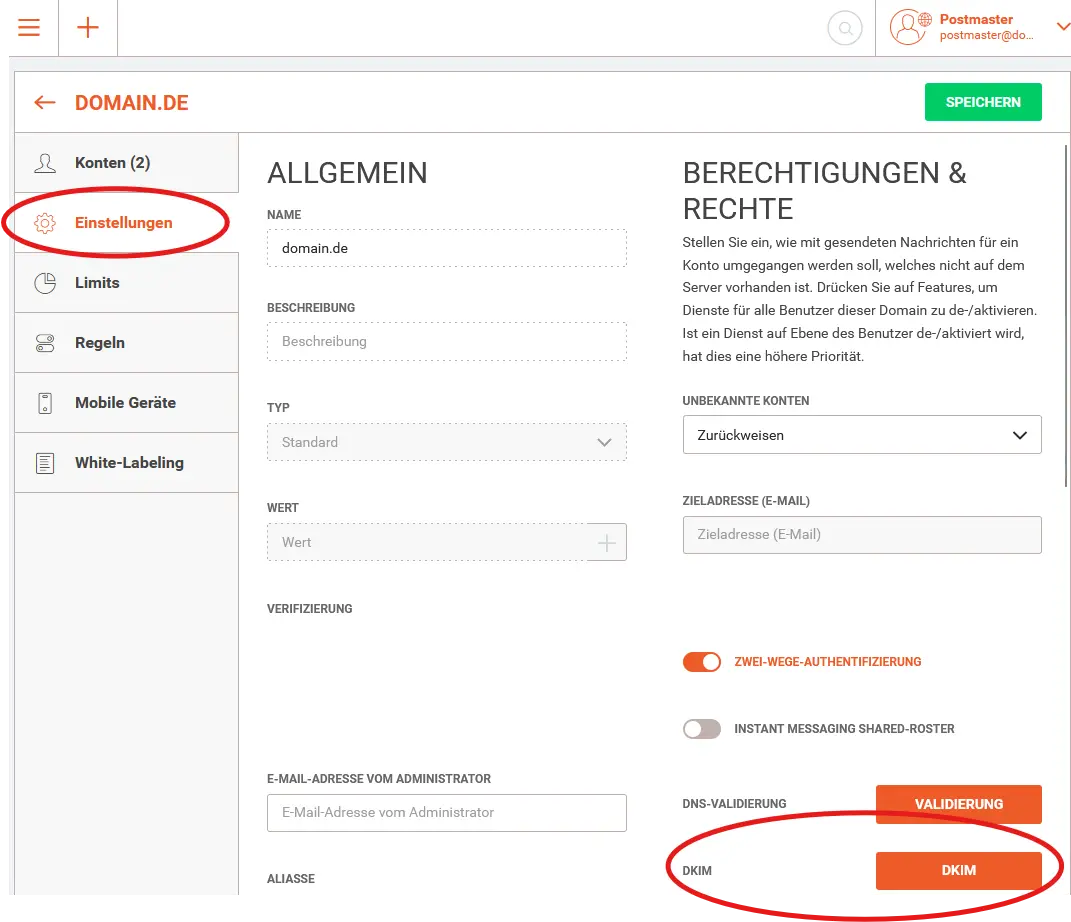This screenshot has width=1071, height=922.
Task: Click the vertical scrollbar on right
Action: 1066,316
